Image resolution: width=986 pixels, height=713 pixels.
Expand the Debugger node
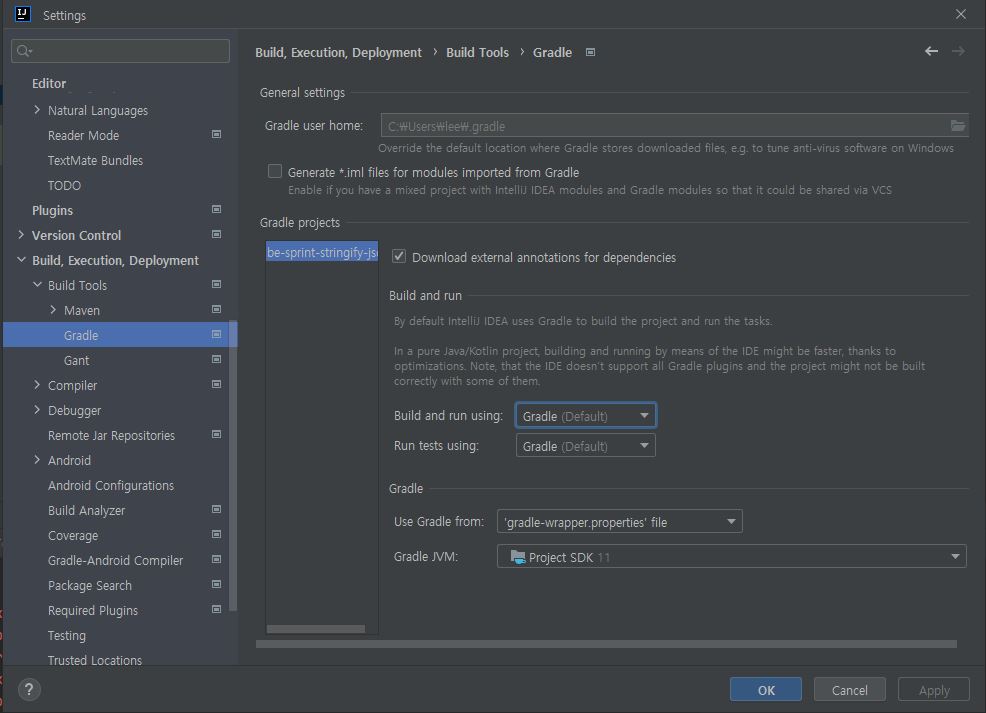pos(36,410)
